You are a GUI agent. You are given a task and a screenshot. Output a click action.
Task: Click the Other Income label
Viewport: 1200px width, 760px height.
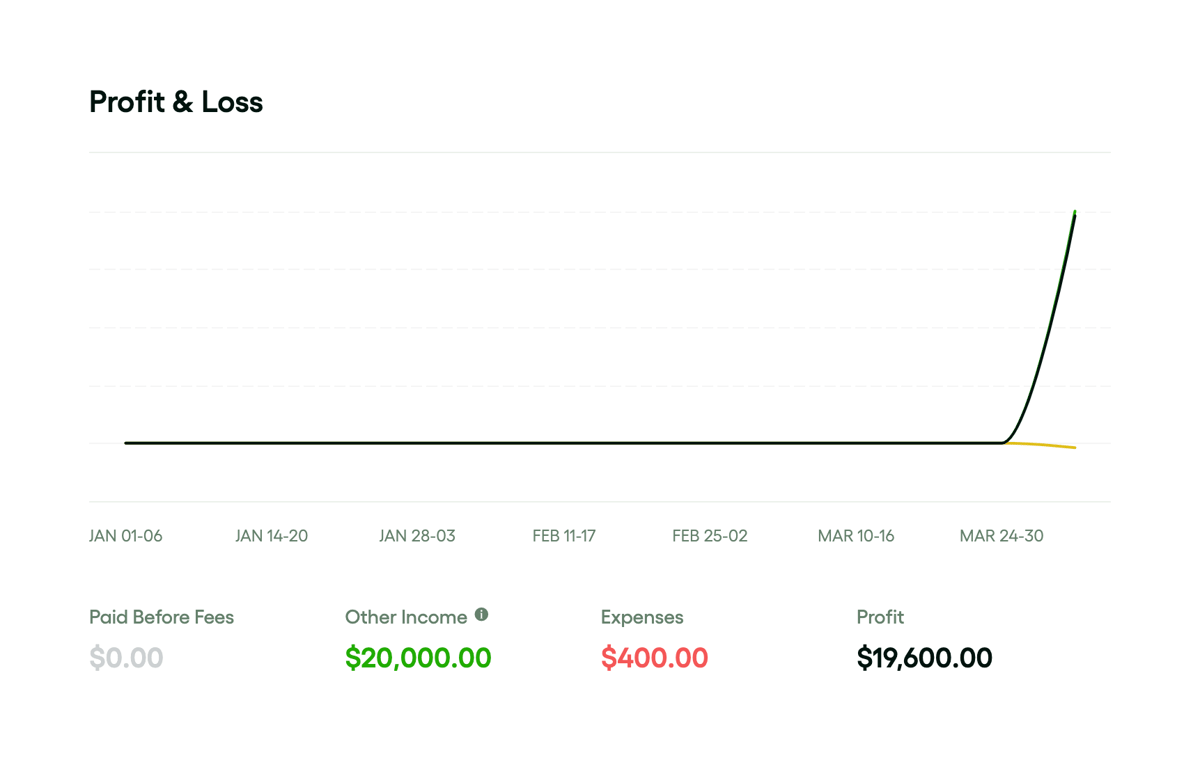(405, 617)
